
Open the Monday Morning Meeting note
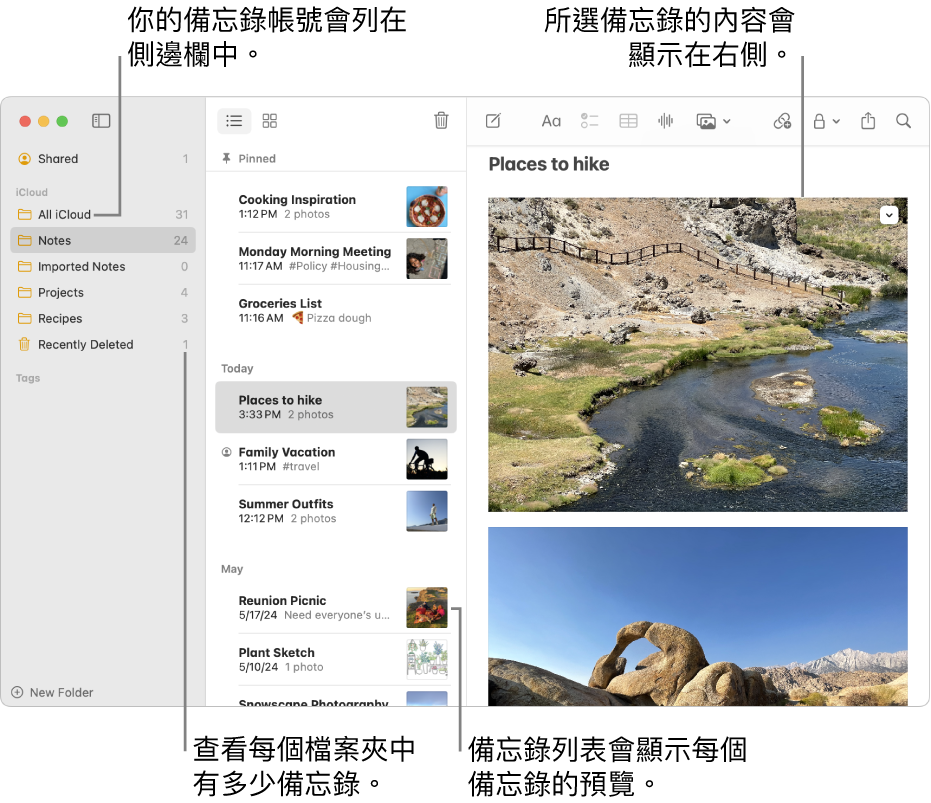[x=335, y=258]
